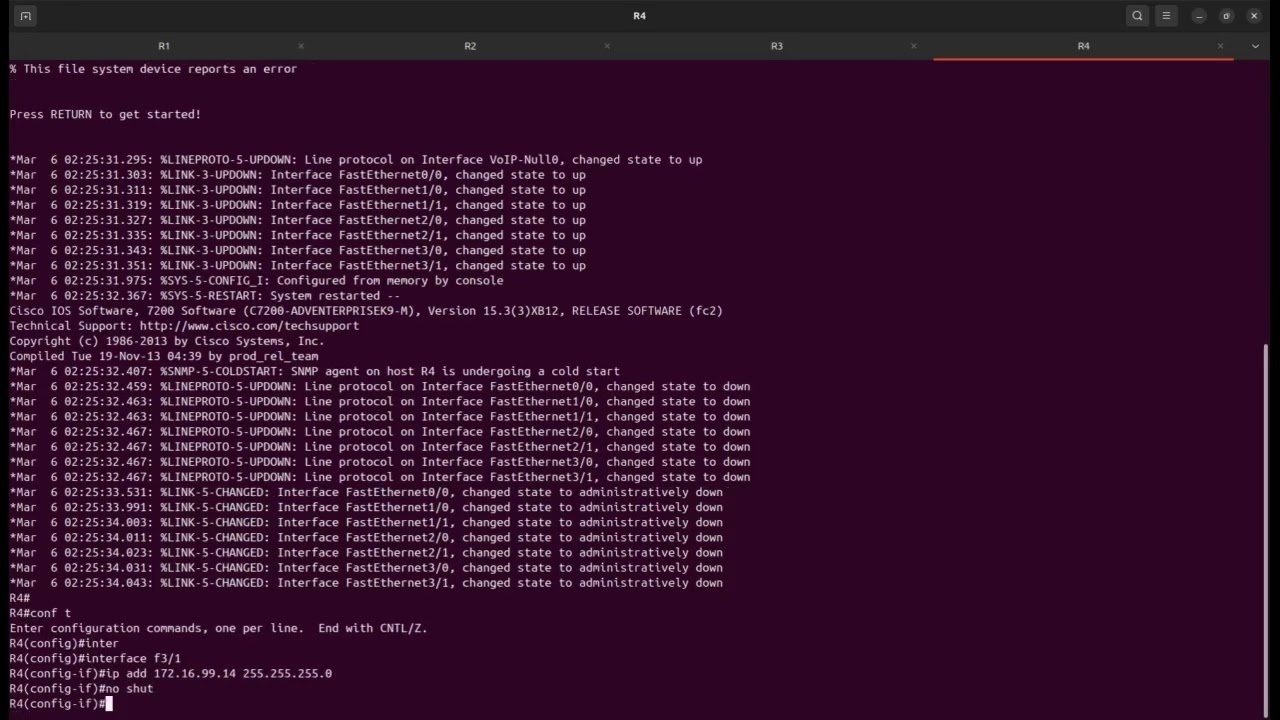The height and width of the screenshot is (720, 1280).
Task: Close the terminal window
Action: point(1254,16)
